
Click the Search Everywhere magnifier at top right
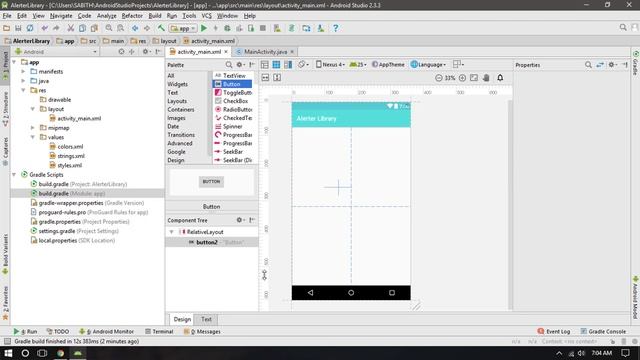coord(623,27)
